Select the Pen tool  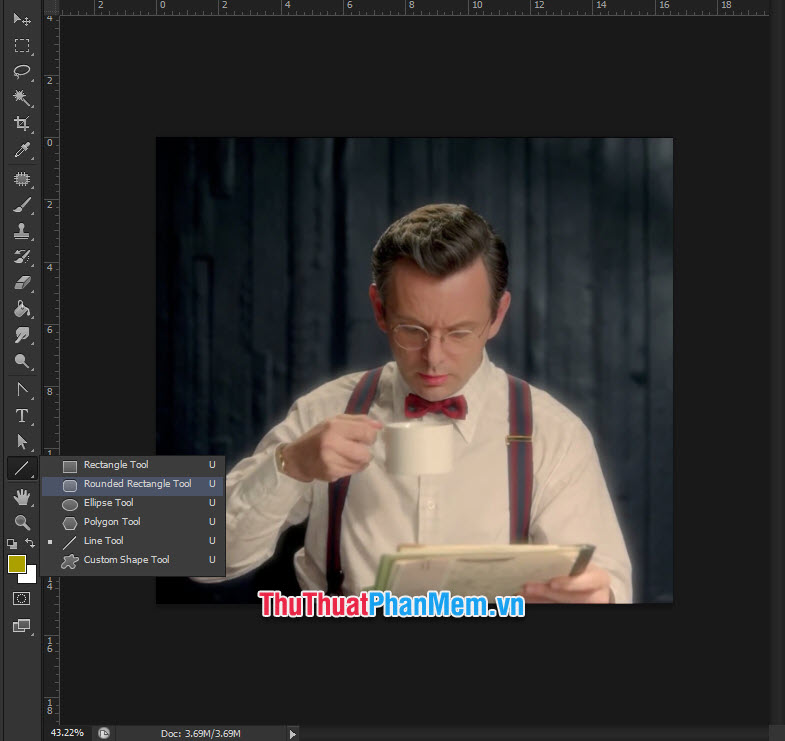(x=22, y=390)
